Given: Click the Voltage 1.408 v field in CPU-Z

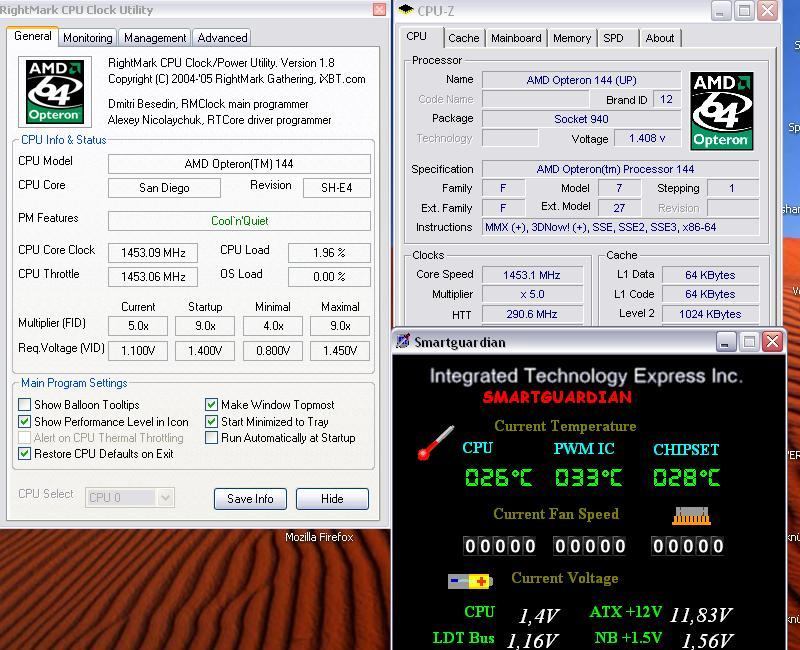Looking at the screenshot, I should click(647, 138).
